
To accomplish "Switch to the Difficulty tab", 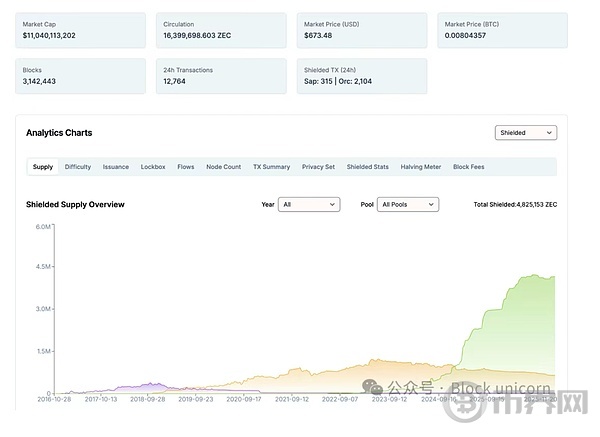I will (x=78, y=167).
